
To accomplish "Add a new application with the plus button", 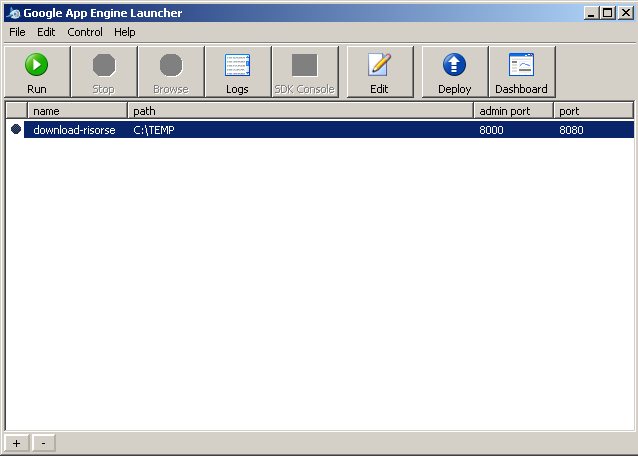I will click(16, 443).
